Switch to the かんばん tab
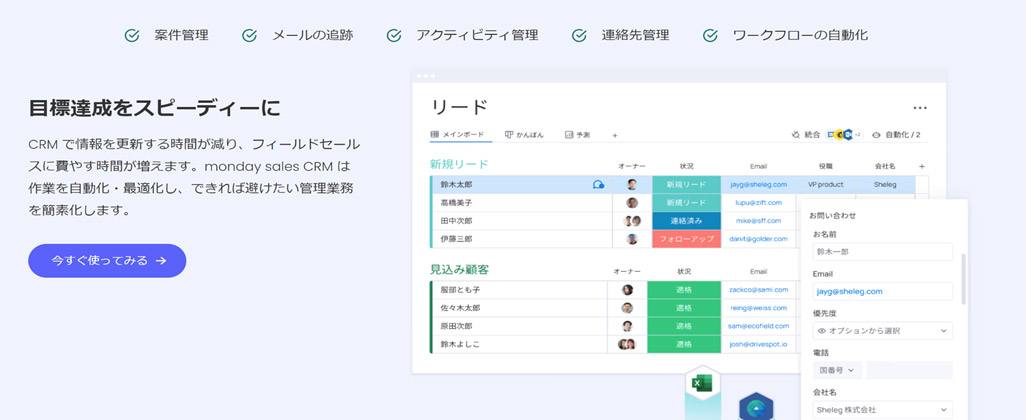Image resolution: width=1026 pixels, height=420 pixels. [x=525, y=135]
